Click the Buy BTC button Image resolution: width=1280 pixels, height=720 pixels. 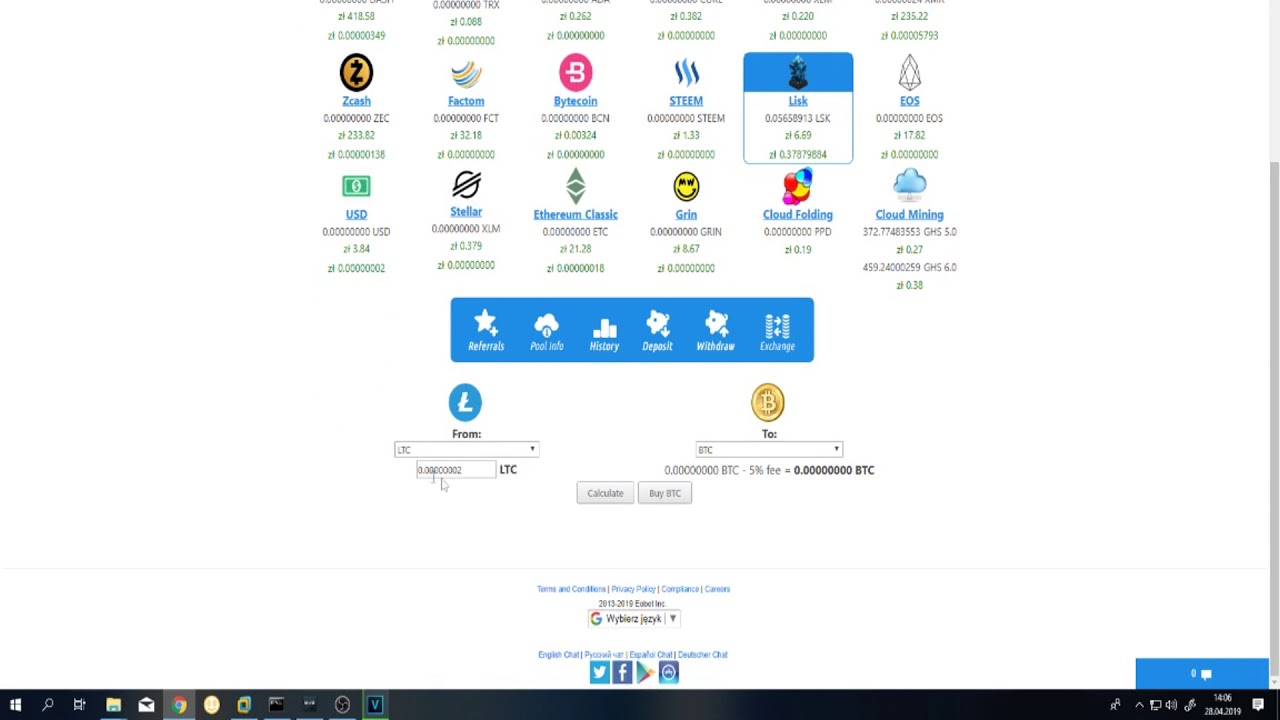coord(664,493)
